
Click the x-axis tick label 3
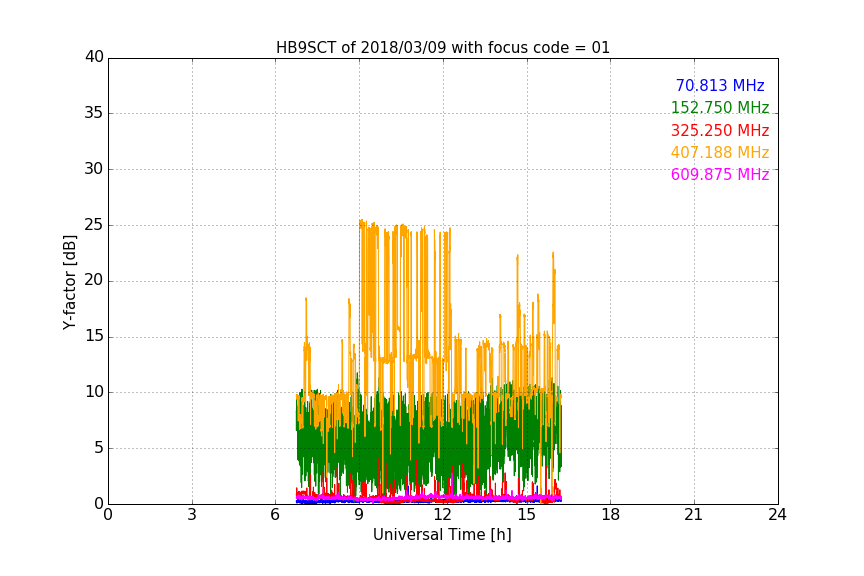click(x=192, y=515)
